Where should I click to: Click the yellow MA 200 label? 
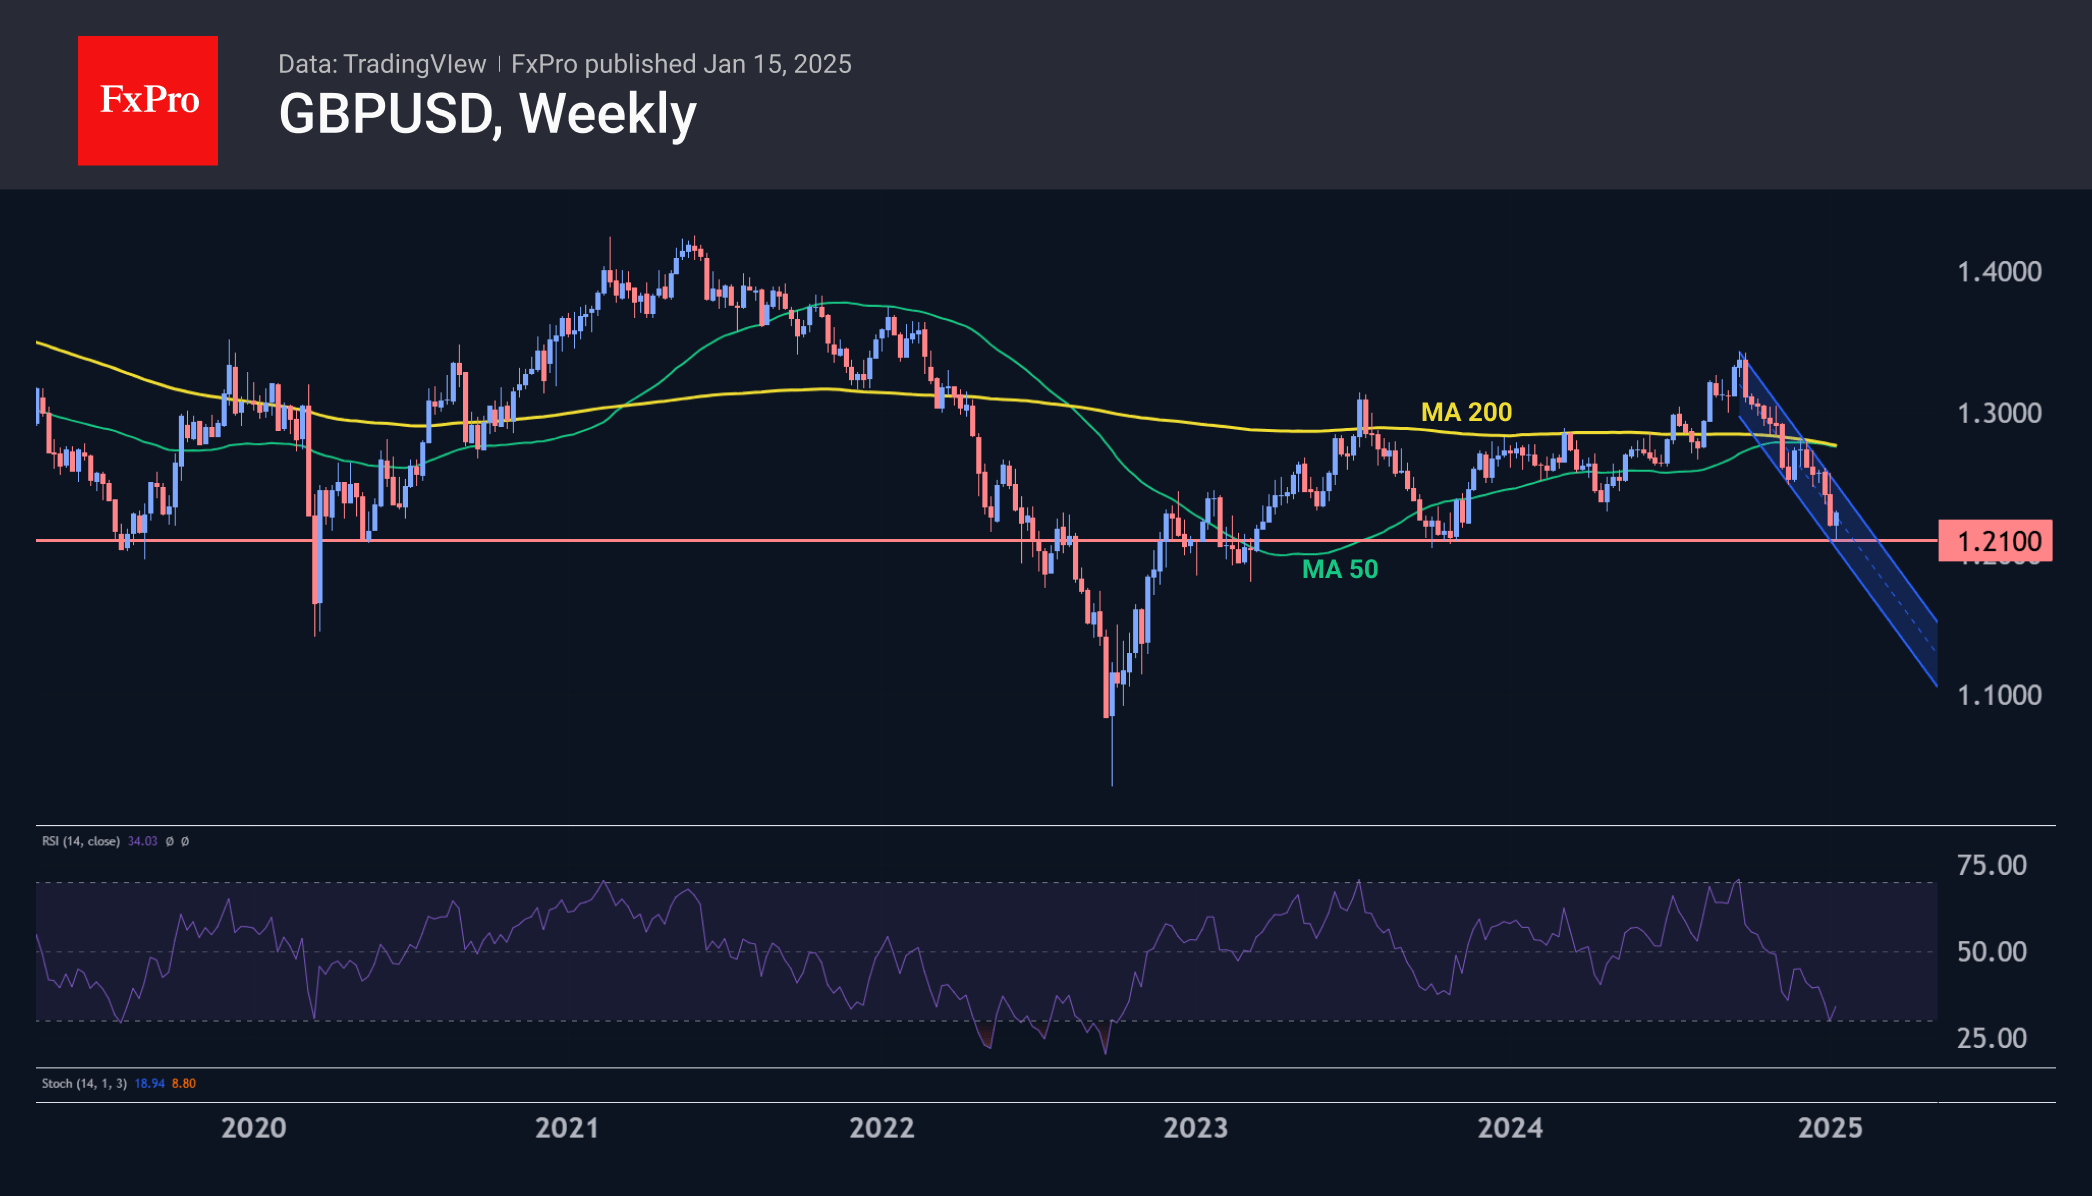1466,412
